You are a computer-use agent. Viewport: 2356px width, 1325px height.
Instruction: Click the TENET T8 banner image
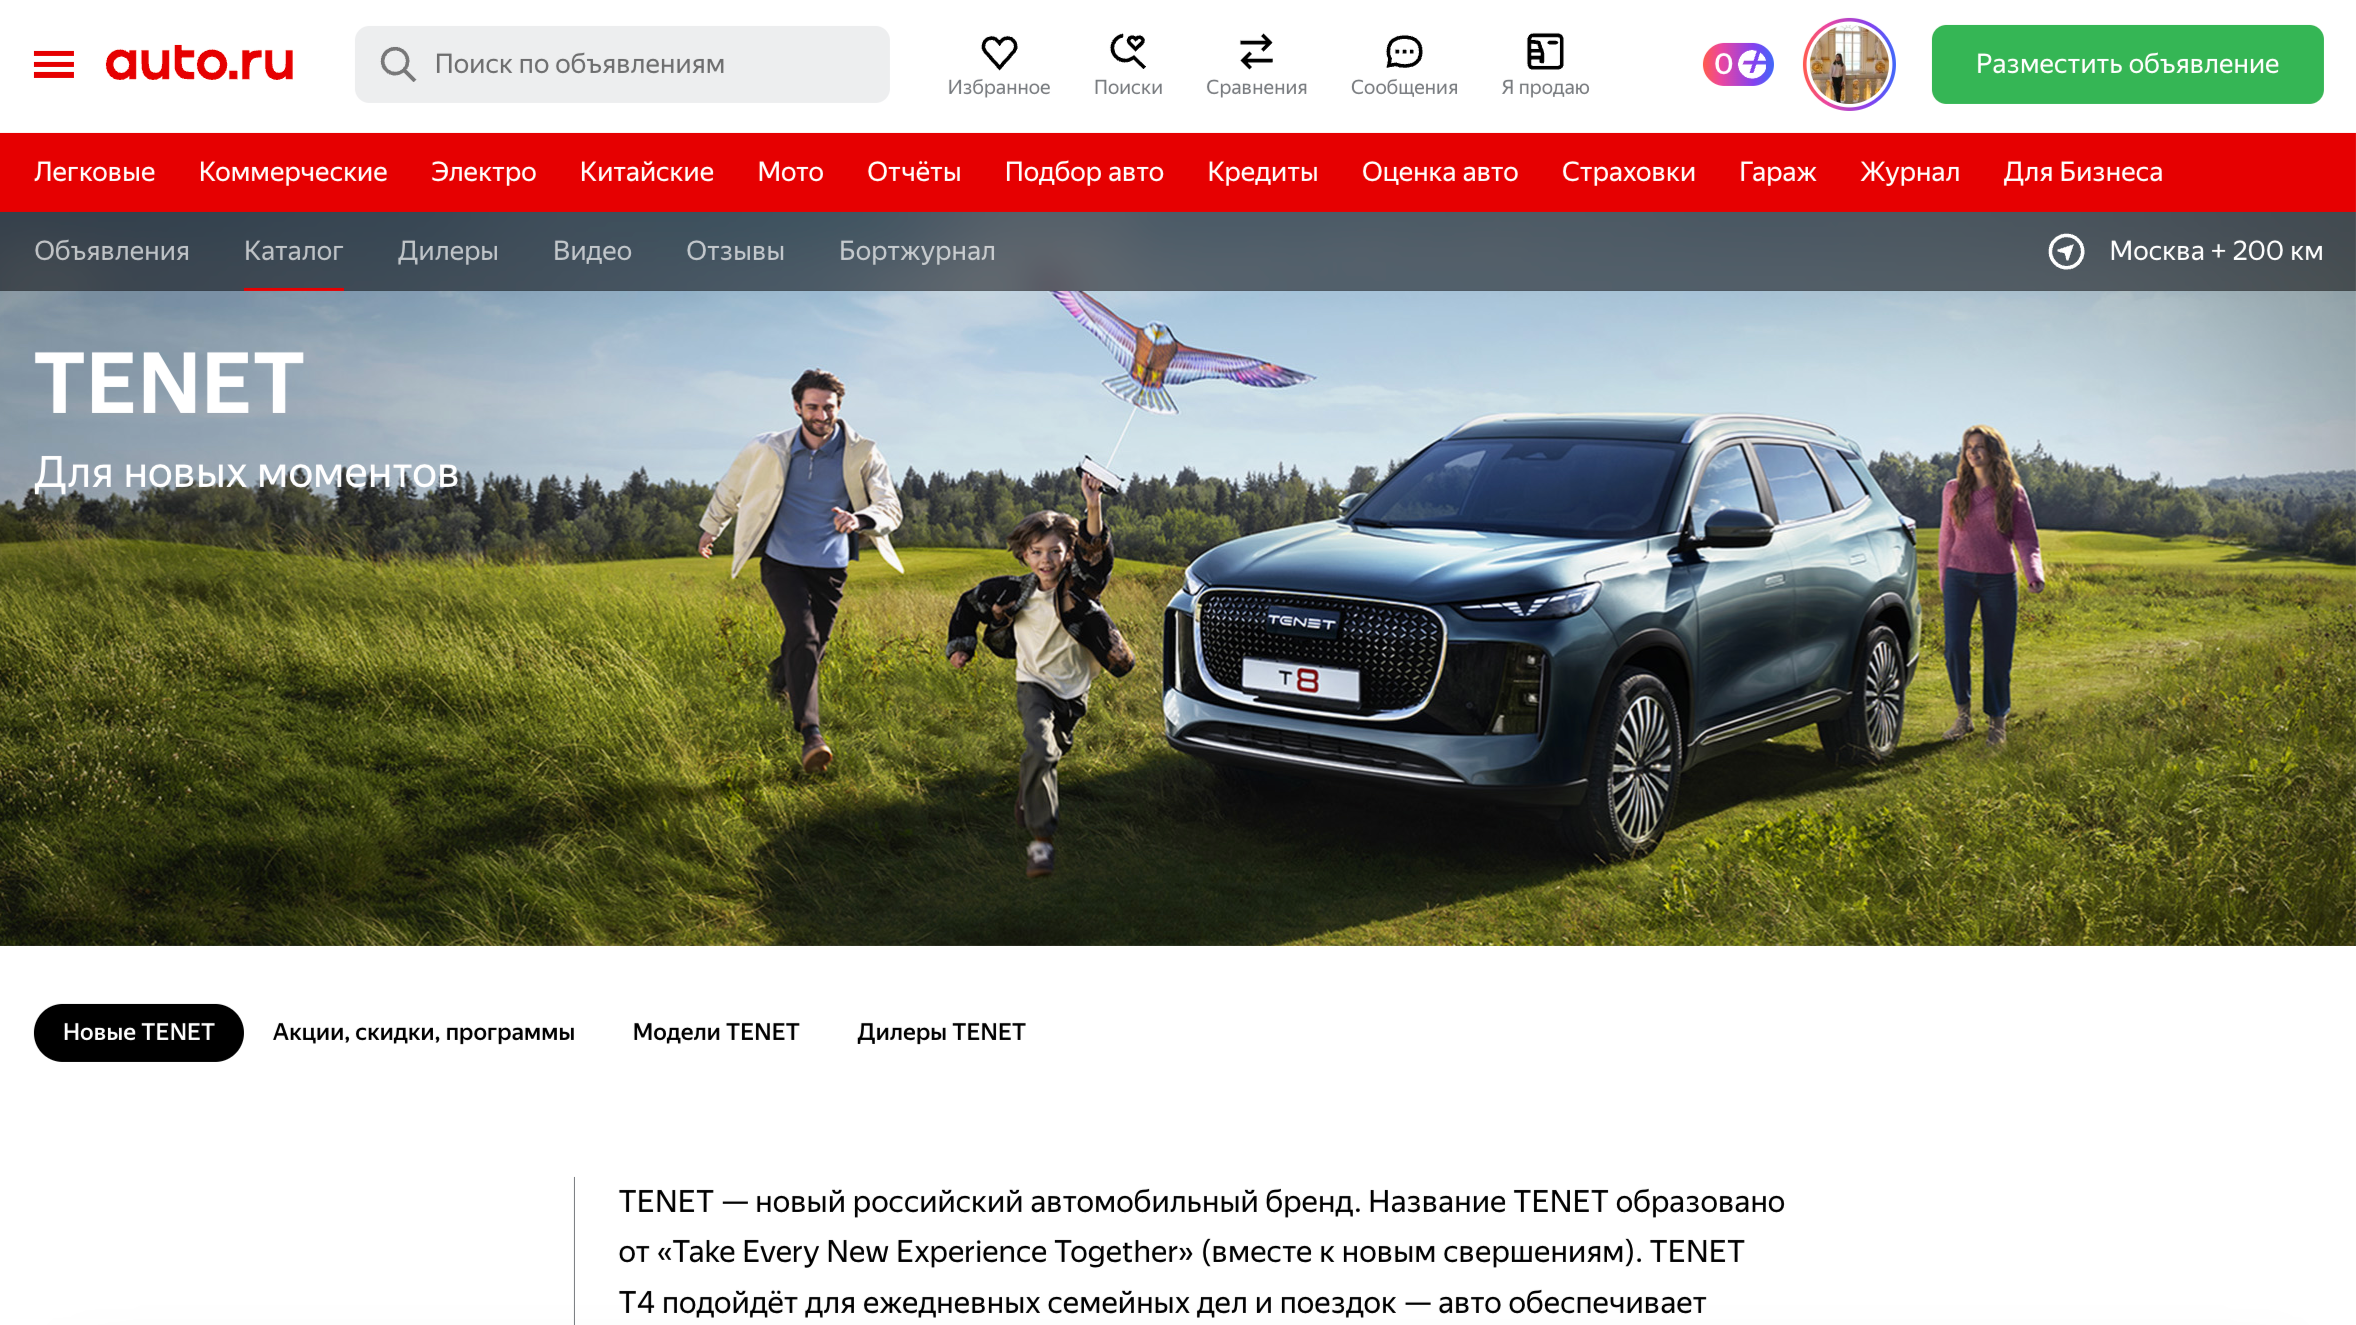point(1178,618)
